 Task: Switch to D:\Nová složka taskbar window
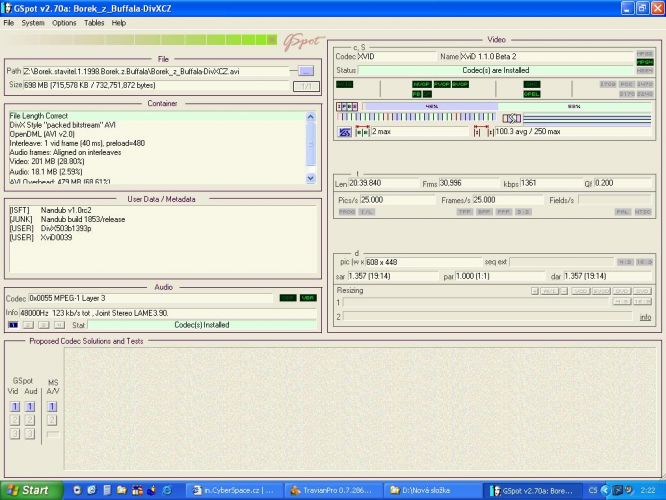coord(432,491)
